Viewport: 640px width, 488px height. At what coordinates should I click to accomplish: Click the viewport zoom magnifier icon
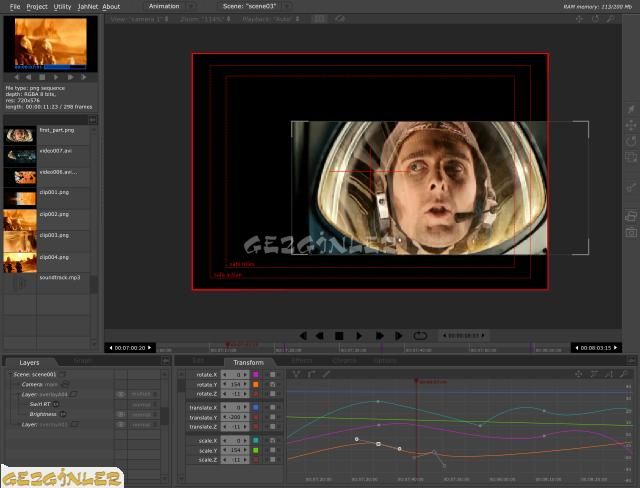coord(611,19)
